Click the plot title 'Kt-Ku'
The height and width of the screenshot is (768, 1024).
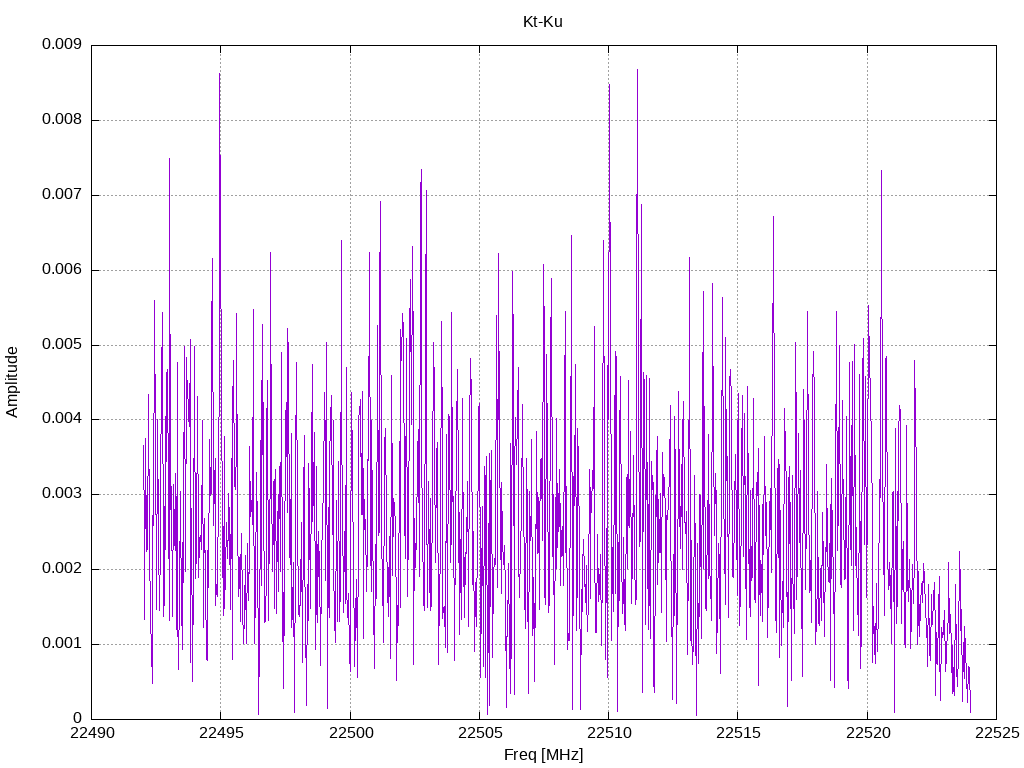coord(543,22)
